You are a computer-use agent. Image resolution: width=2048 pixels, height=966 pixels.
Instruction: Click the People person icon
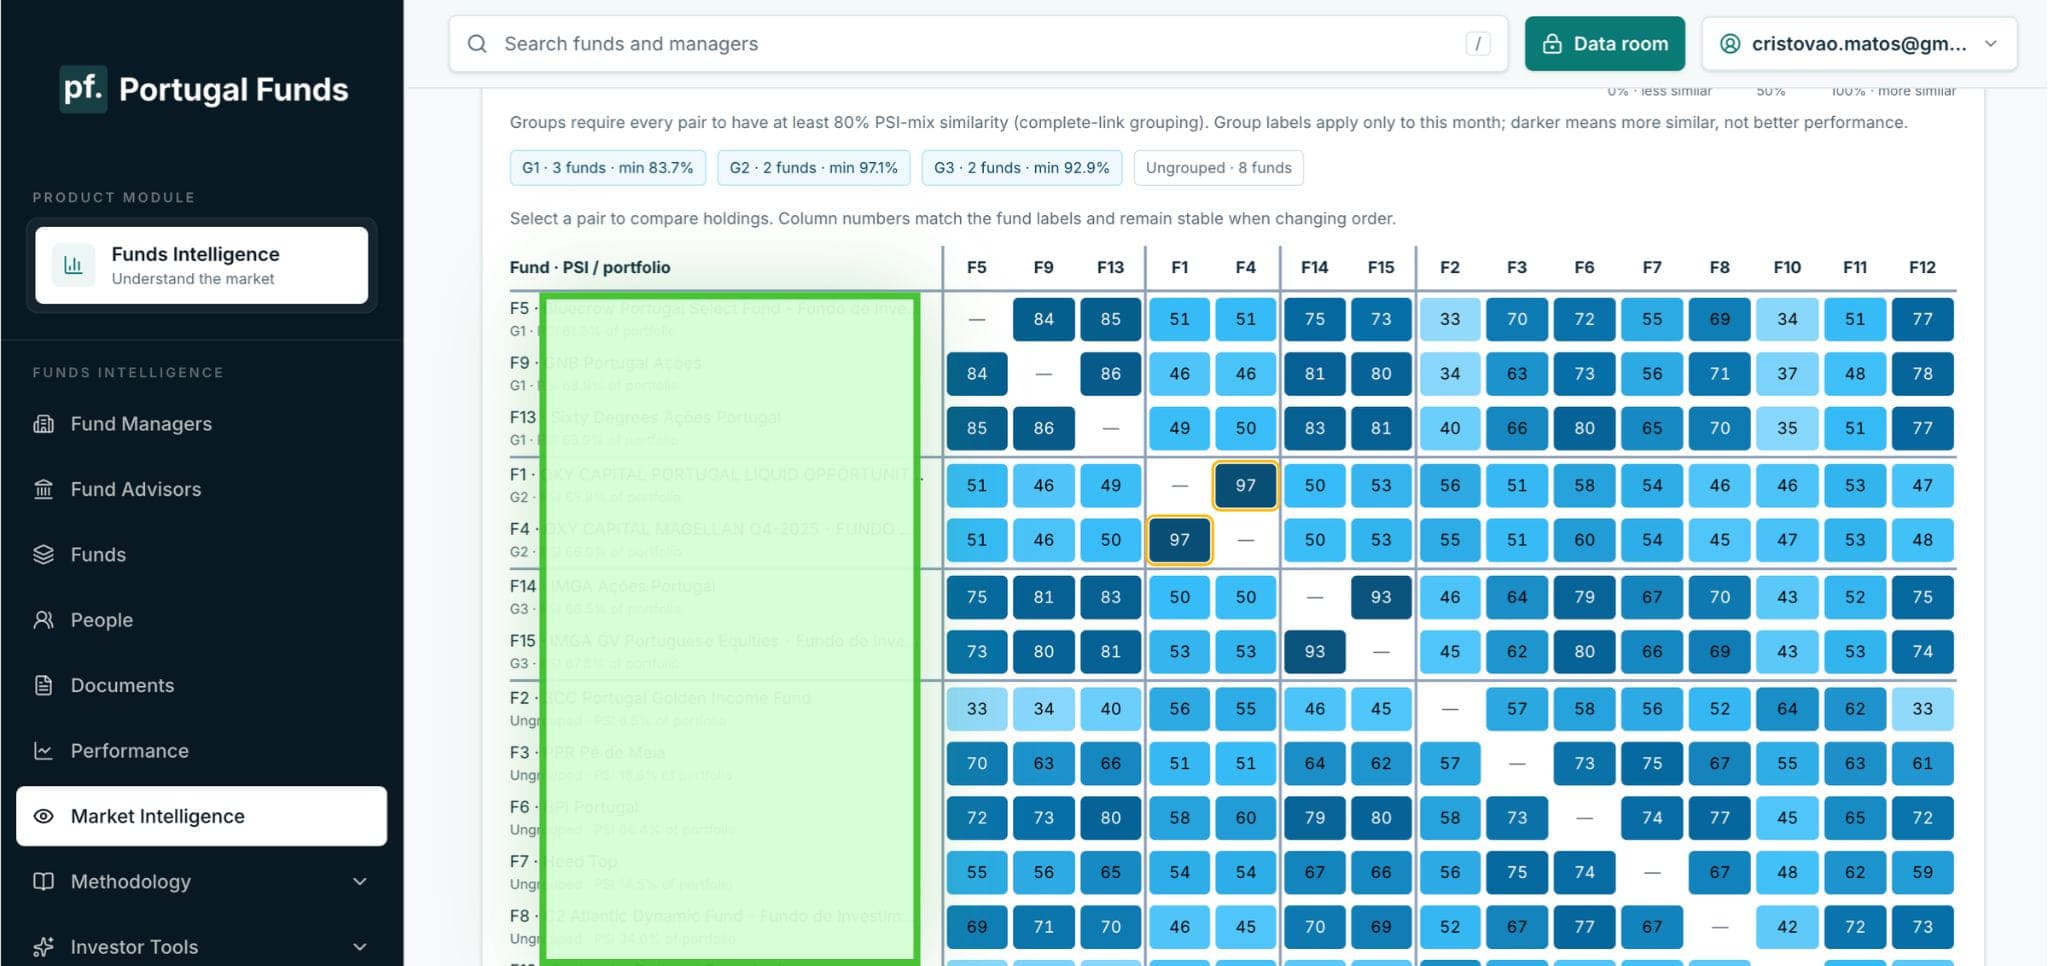coord(43,620)
